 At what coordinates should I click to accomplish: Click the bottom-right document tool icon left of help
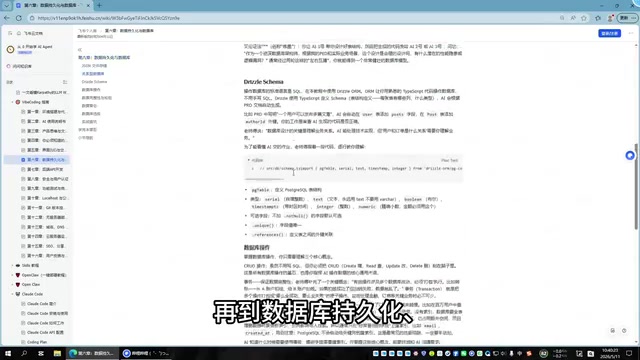point(613,331)
